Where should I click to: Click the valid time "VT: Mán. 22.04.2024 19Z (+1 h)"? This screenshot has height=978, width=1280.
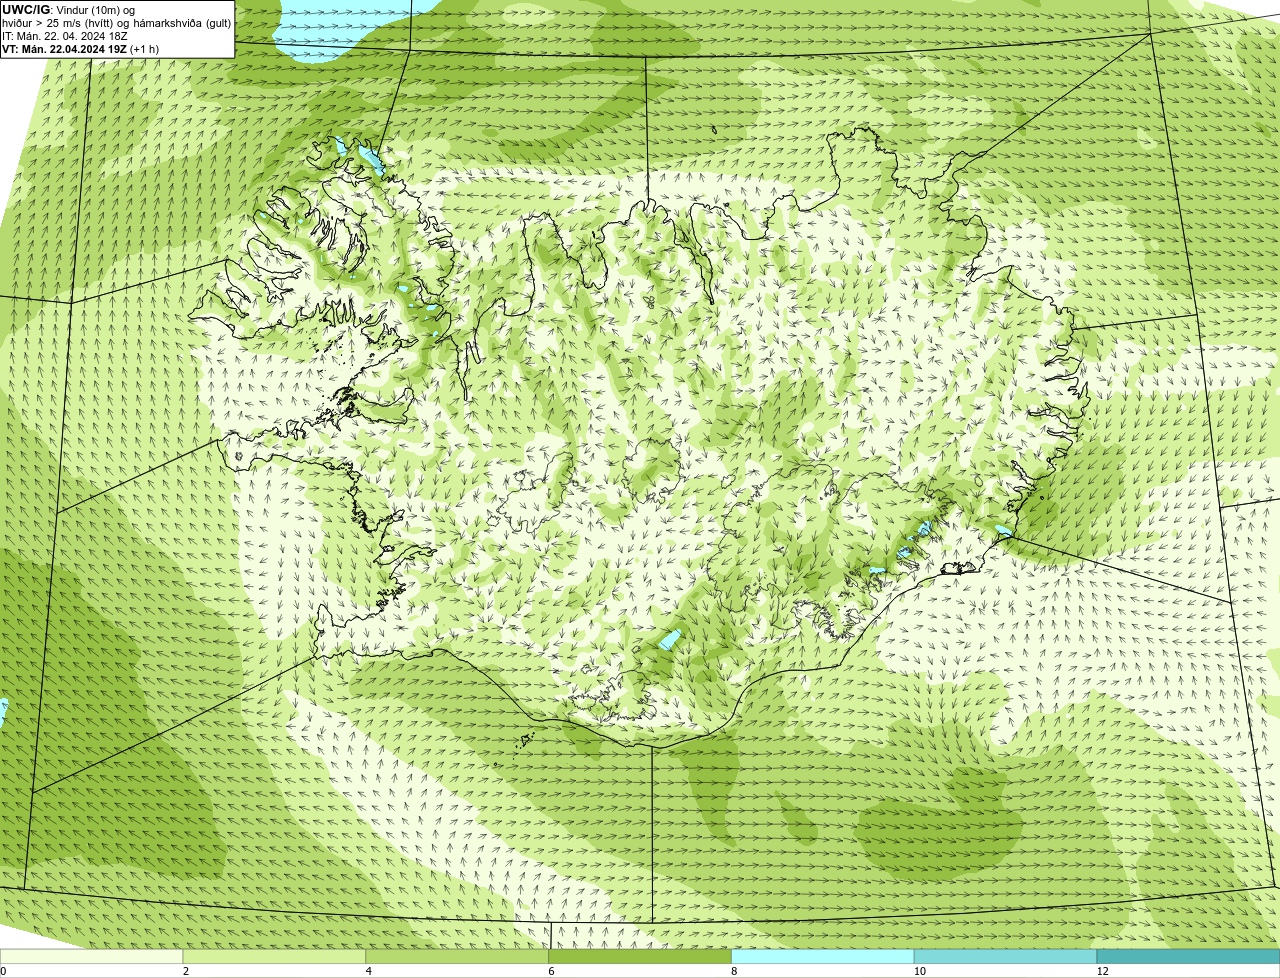(x=80, y=49)
